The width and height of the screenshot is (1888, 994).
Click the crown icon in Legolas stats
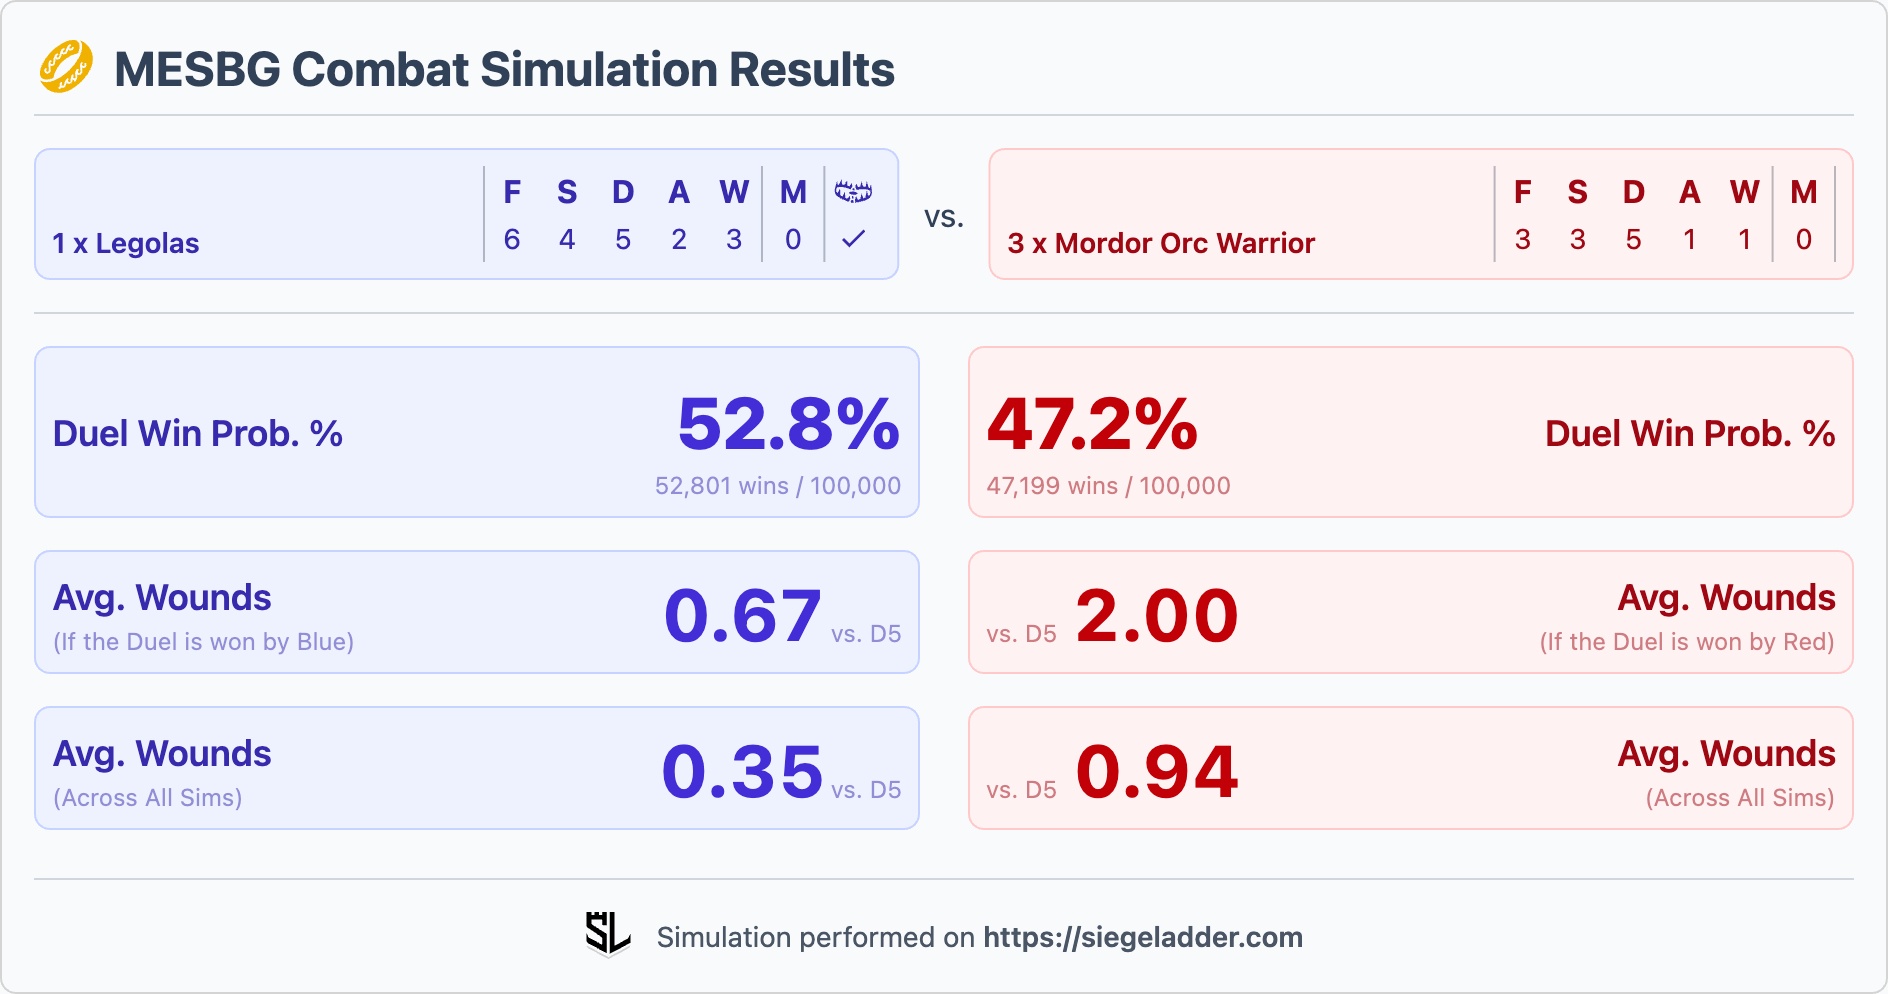coord(853,191)
